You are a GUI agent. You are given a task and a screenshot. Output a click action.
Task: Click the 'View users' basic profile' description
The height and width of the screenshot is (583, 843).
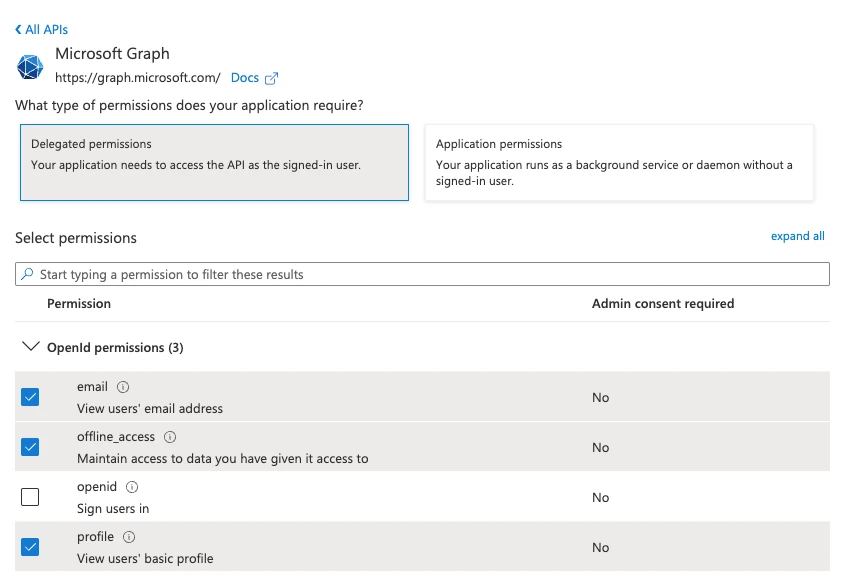pyautogui.click(x=145, y=559)
